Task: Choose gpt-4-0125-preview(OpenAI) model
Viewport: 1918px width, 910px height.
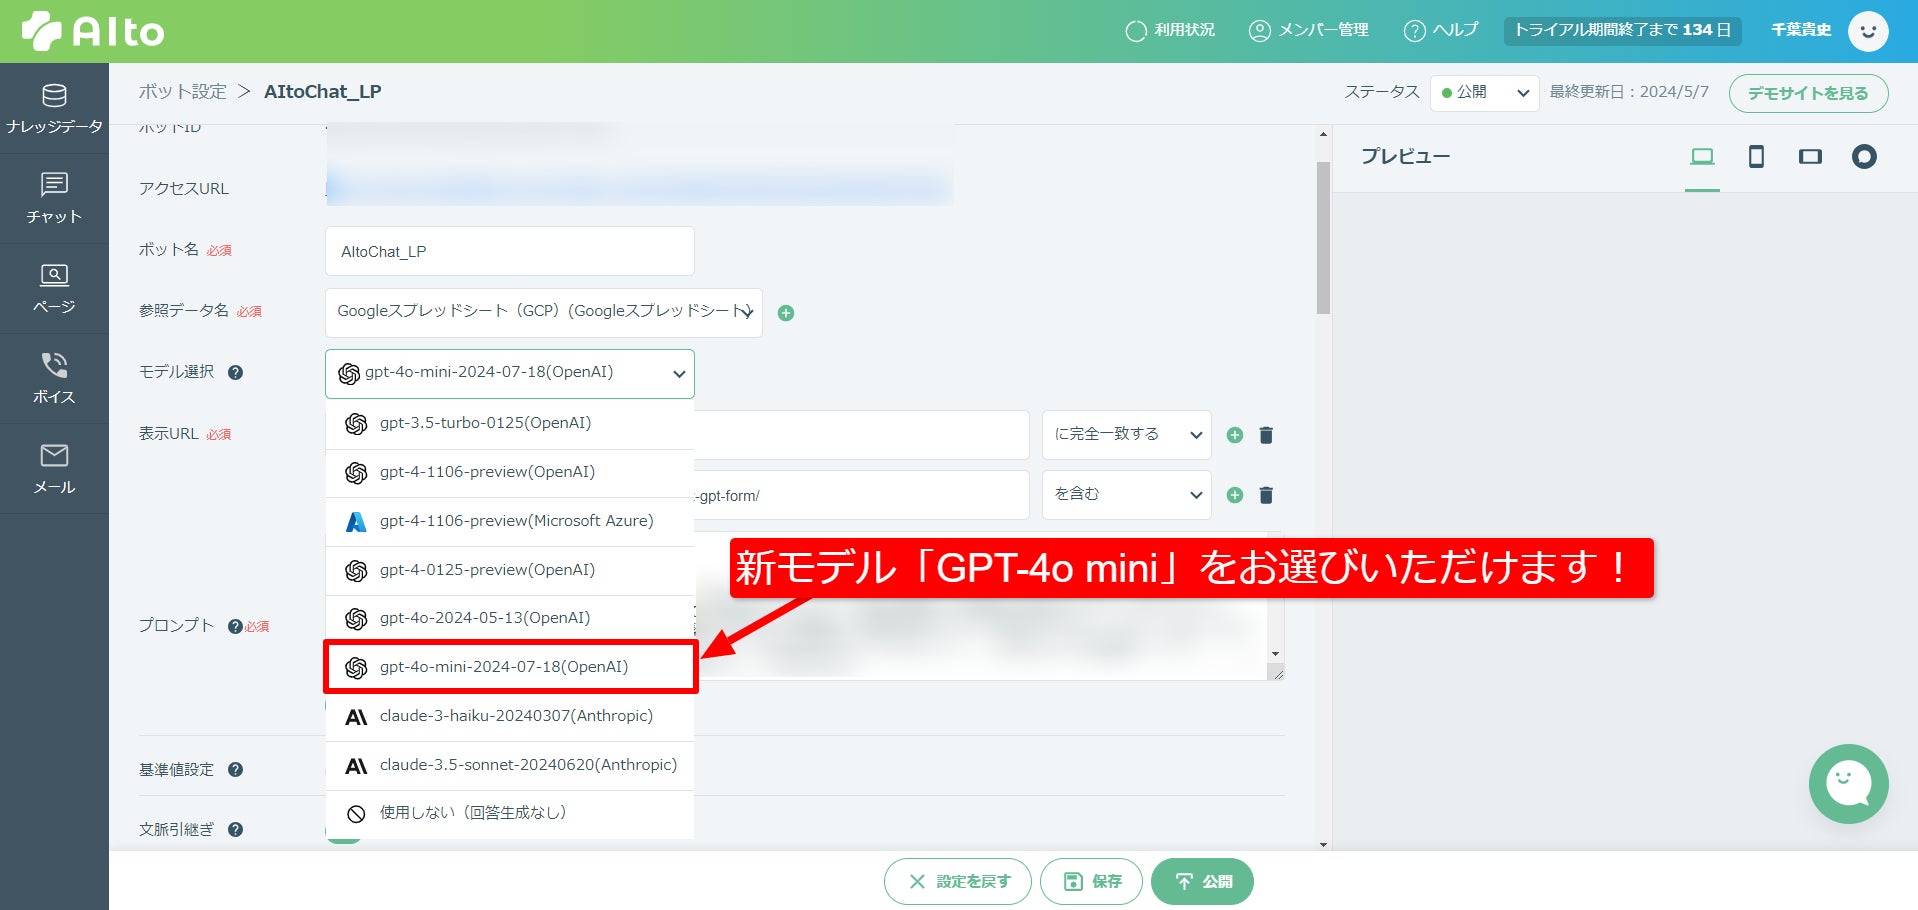Action: (510, 571)
